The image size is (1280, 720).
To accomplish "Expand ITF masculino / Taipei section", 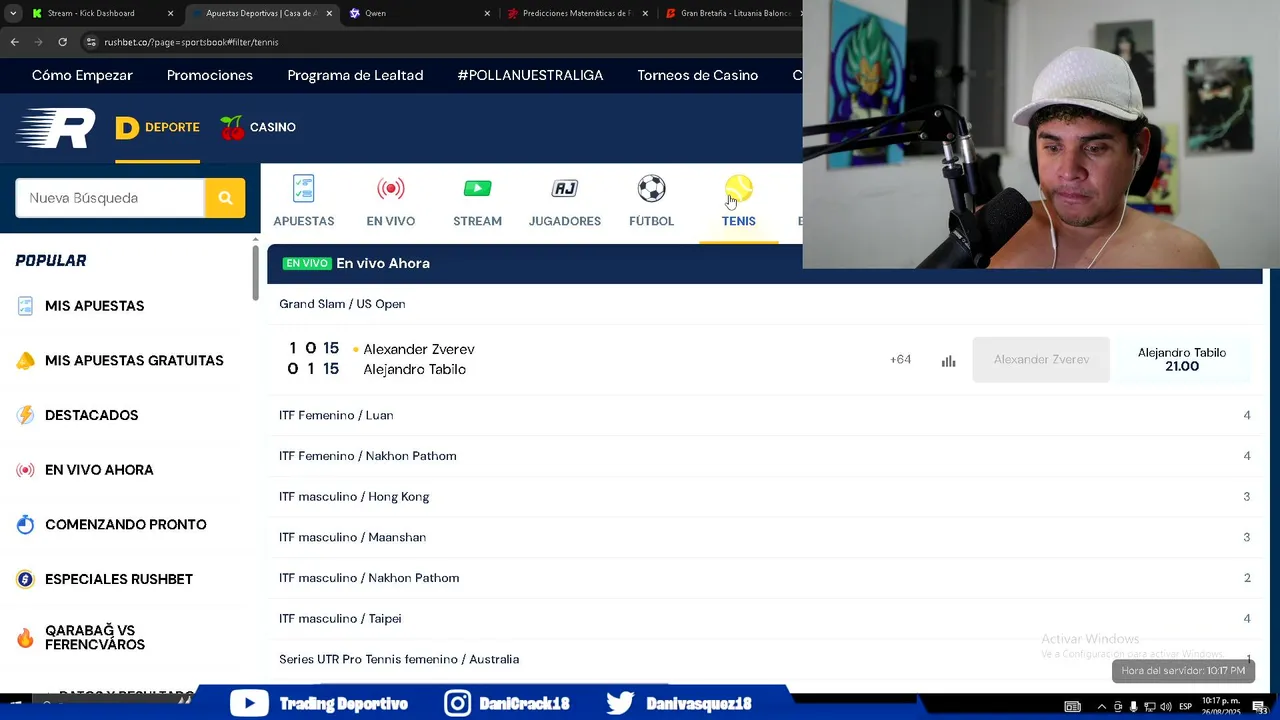I will click(764, 619).
